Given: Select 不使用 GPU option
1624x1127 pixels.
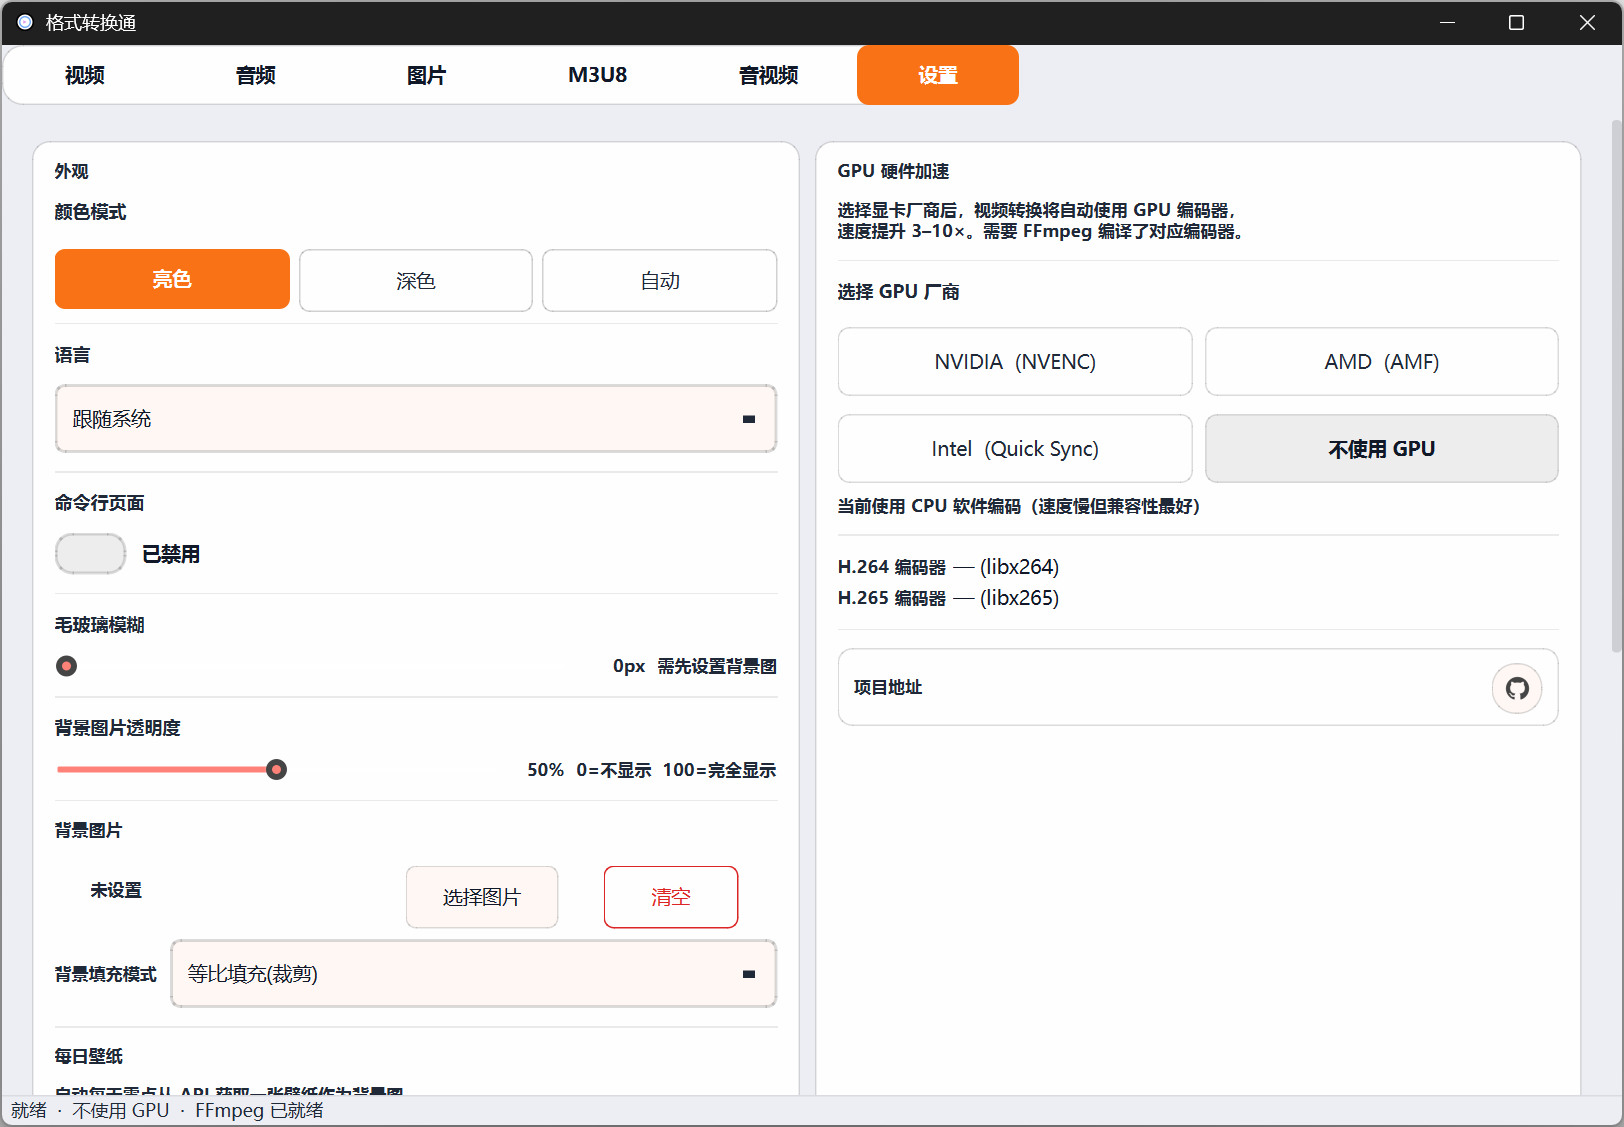Looking at the screenshot, I should (x=1382, y=449).
